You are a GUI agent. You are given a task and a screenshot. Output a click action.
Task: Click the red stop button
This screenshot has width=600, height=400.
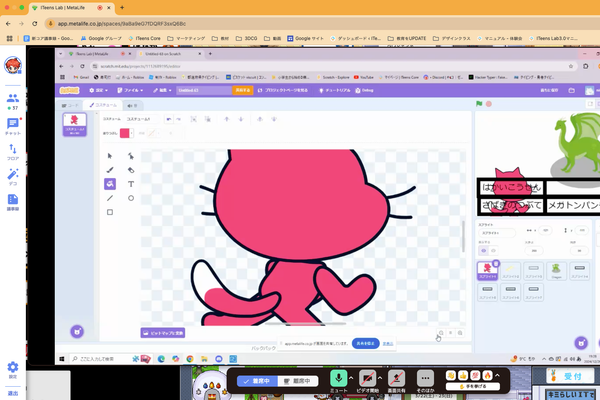tap(489, 104)
